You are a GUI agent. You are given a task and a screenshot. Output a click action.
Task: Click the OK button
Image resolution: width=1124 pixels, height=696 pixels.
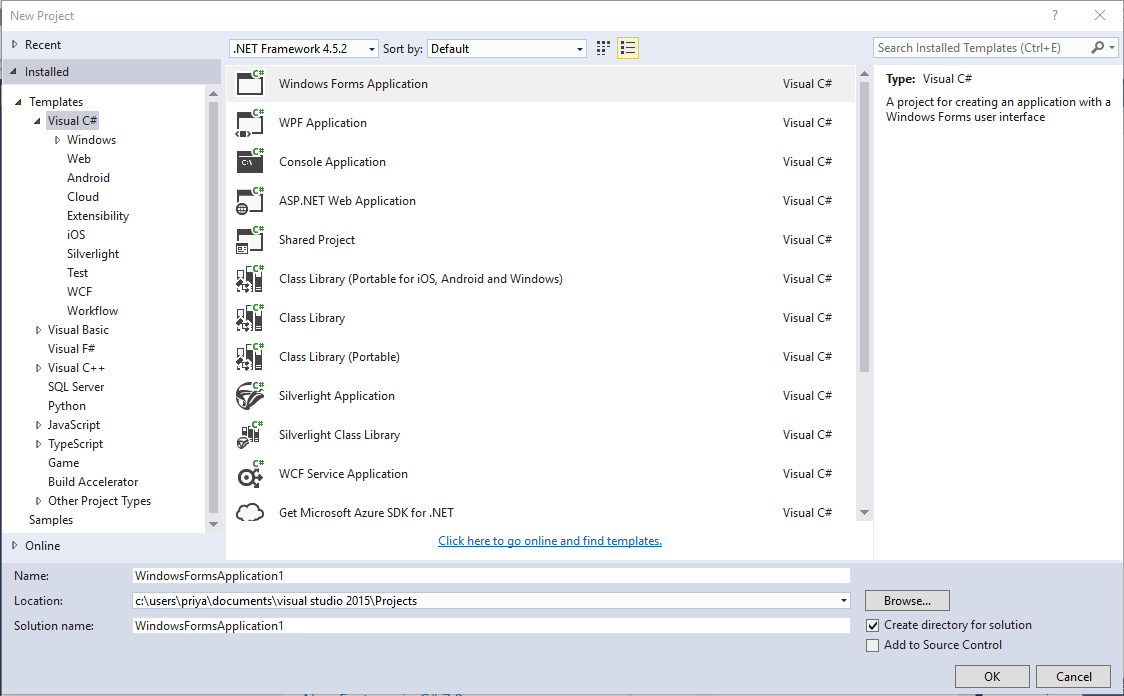click(x=992, y=677)
